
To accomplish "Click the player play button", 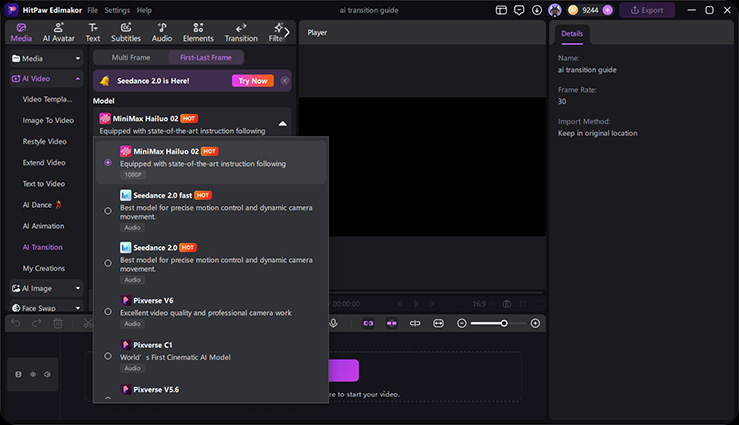I will tap(416, 304).
